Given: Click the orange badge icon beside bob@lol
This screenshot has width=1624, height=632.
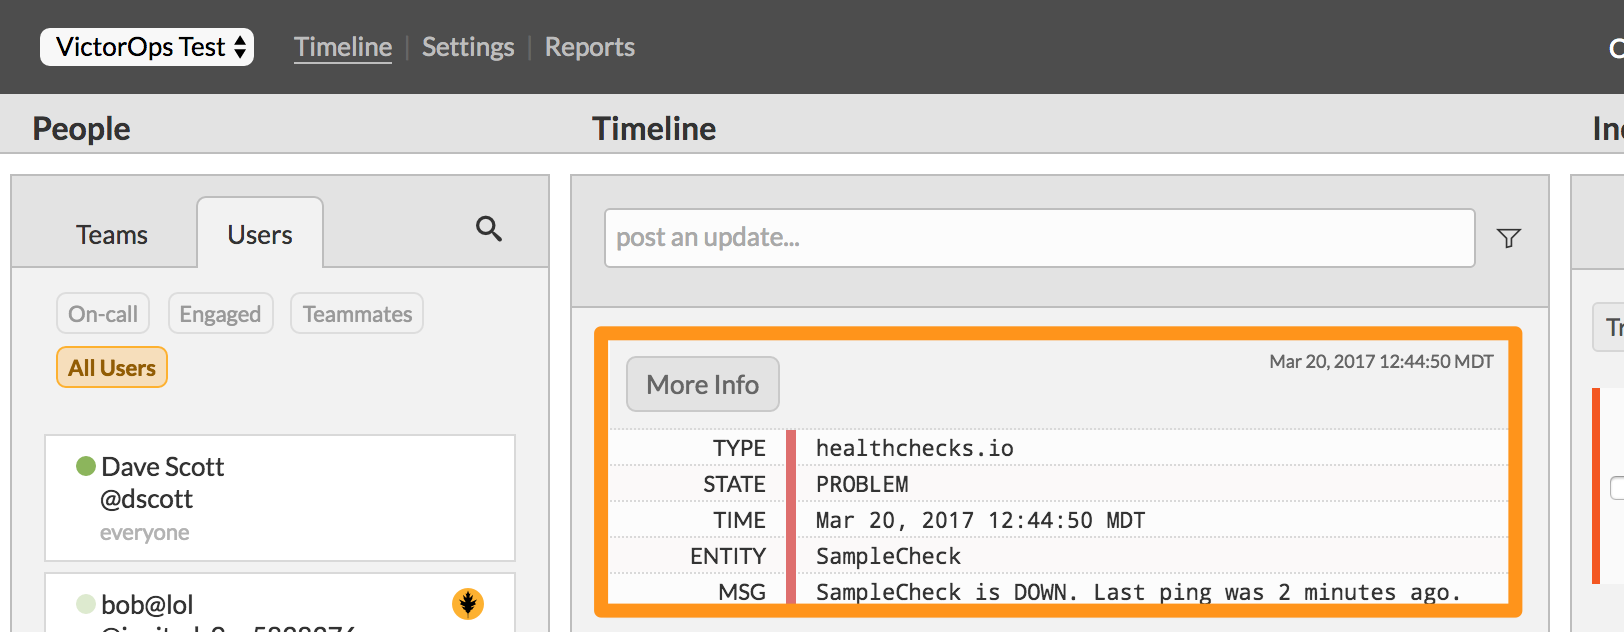Looking at the screenshot, I should (468, 603).
